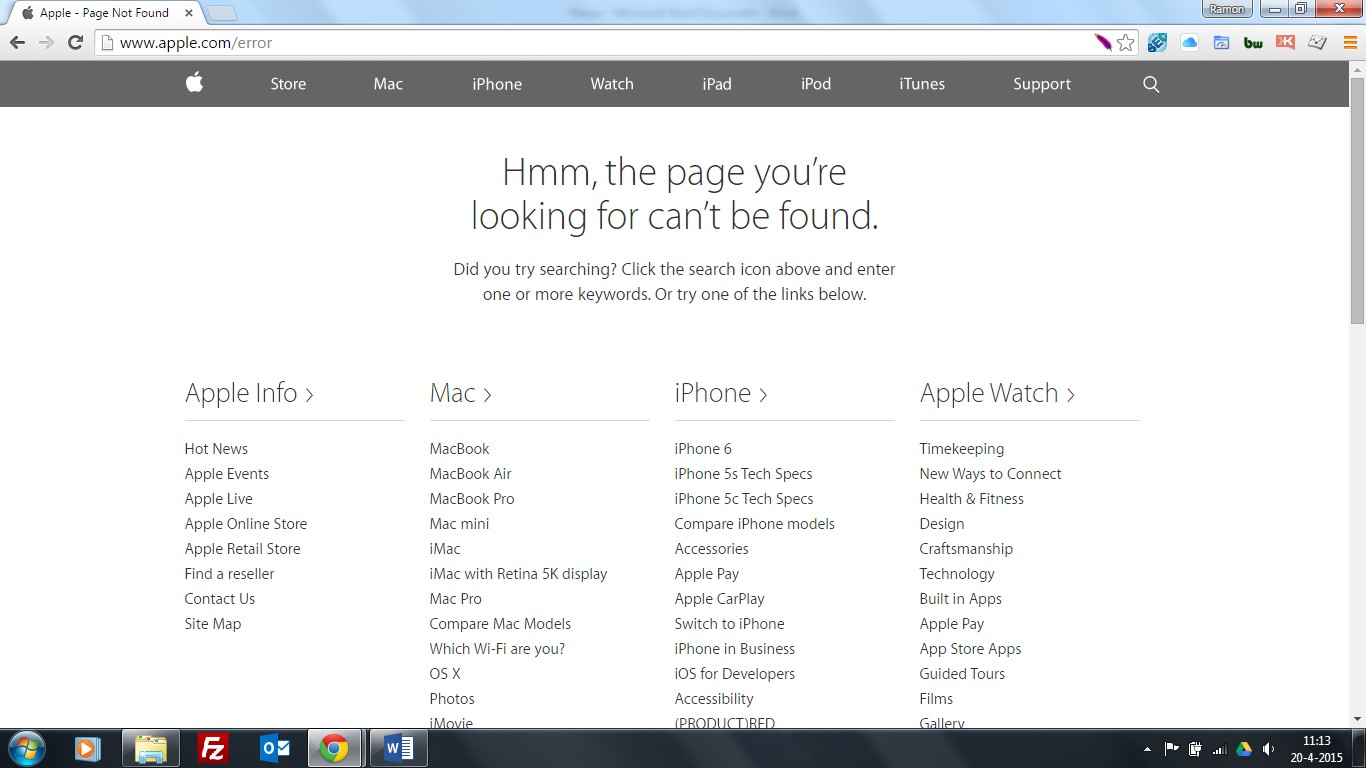Image resolution: width=1366 pixels, height=768 pixels.
Task: Open the Chrome hamburger menu
Action: point(1349,42)
